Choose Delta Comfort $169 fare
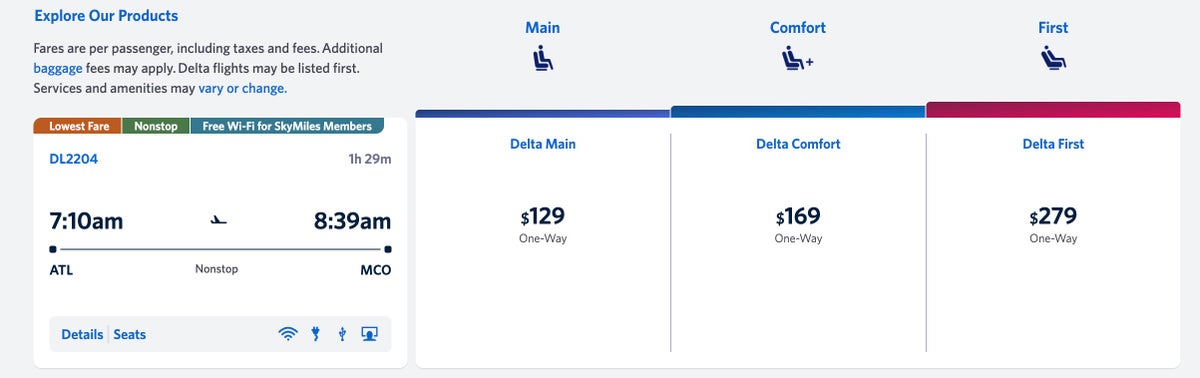1200x378 pixels. 798,225
